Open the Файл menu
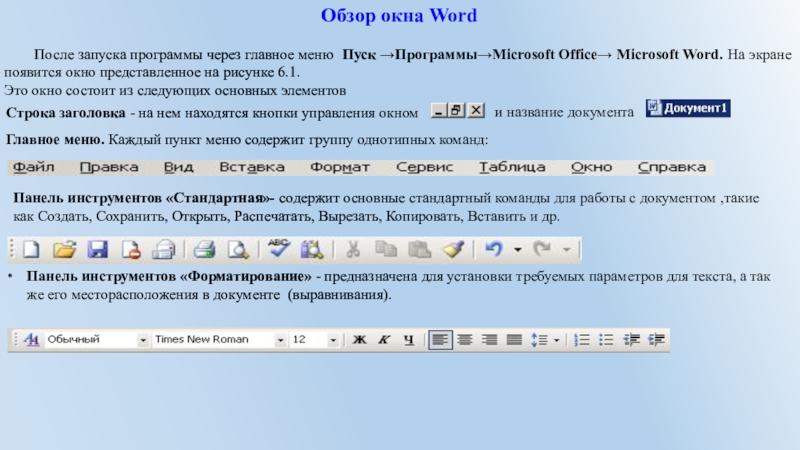The image size is (800, 450). 34,167
